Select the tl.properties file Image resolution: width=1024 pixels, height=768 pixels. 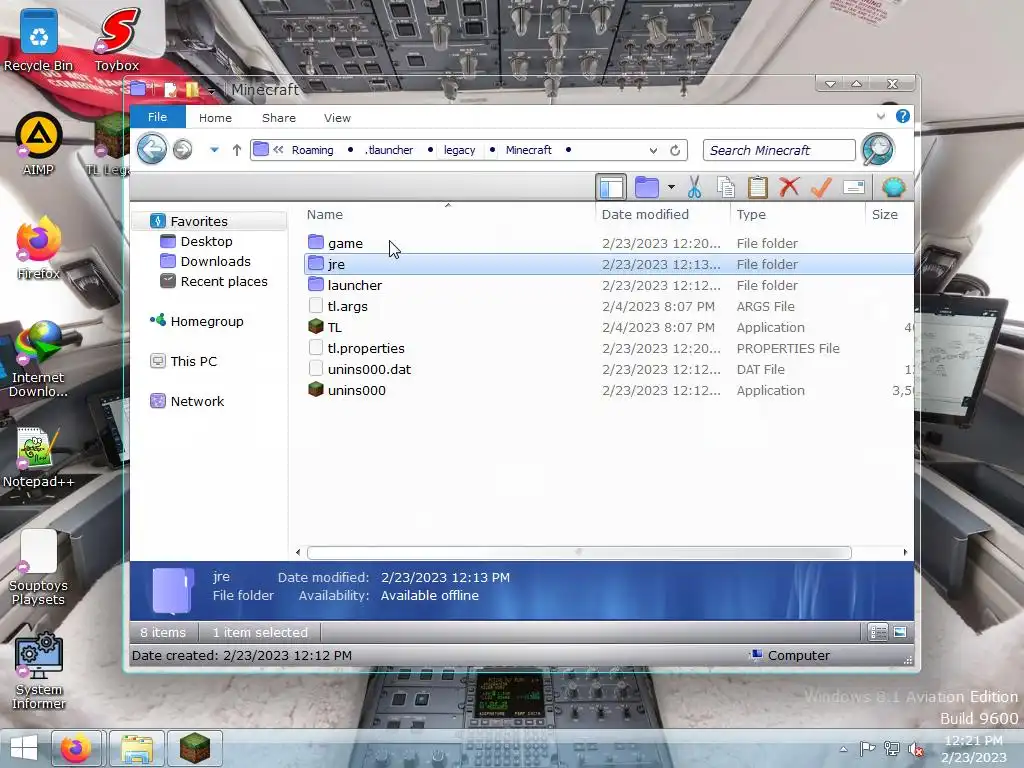coord(608,348)
